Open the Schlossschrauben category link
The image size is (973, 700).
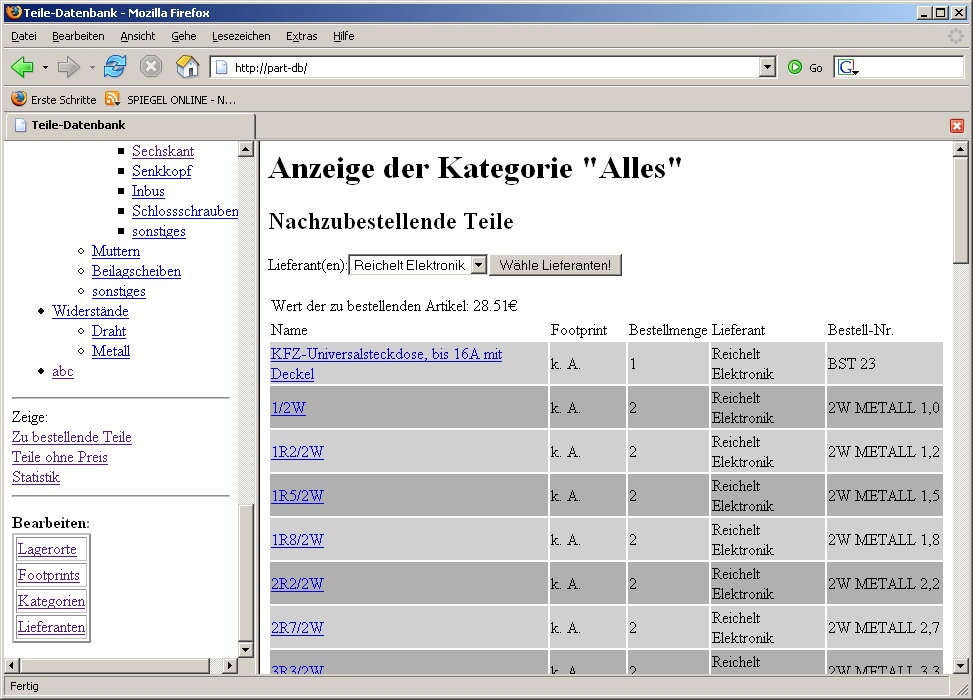[185, 211]
